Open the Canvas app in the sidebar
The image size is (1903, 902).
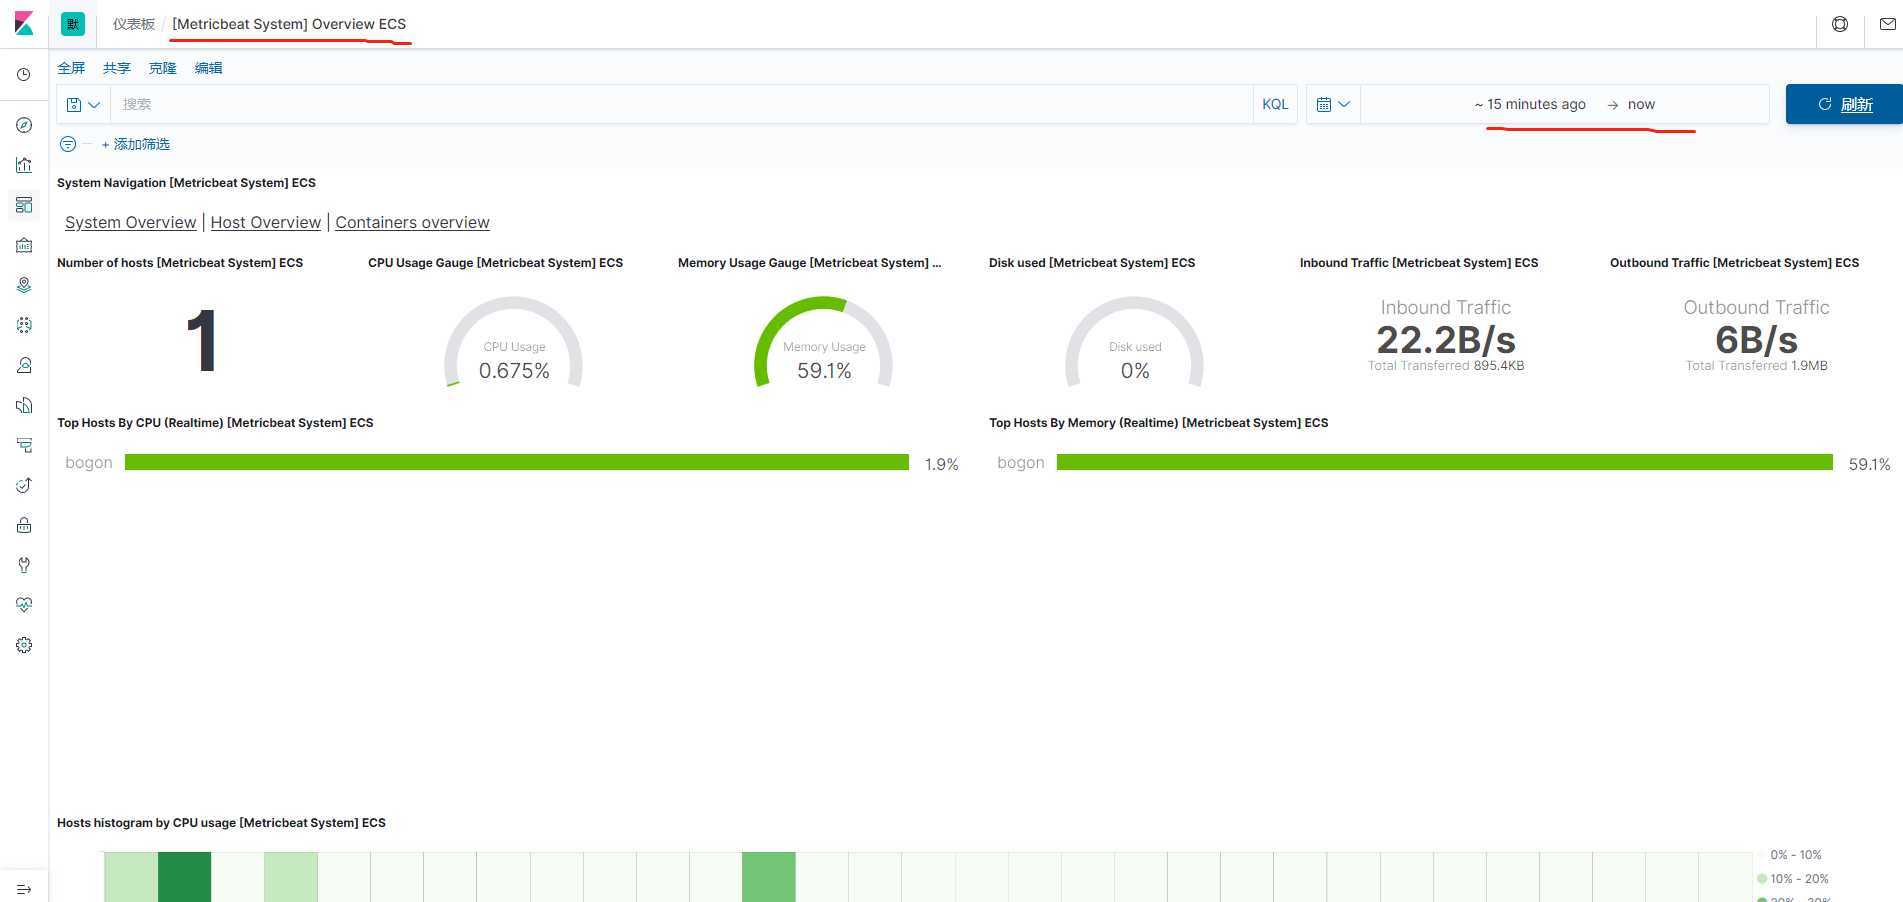coord(24,245)
